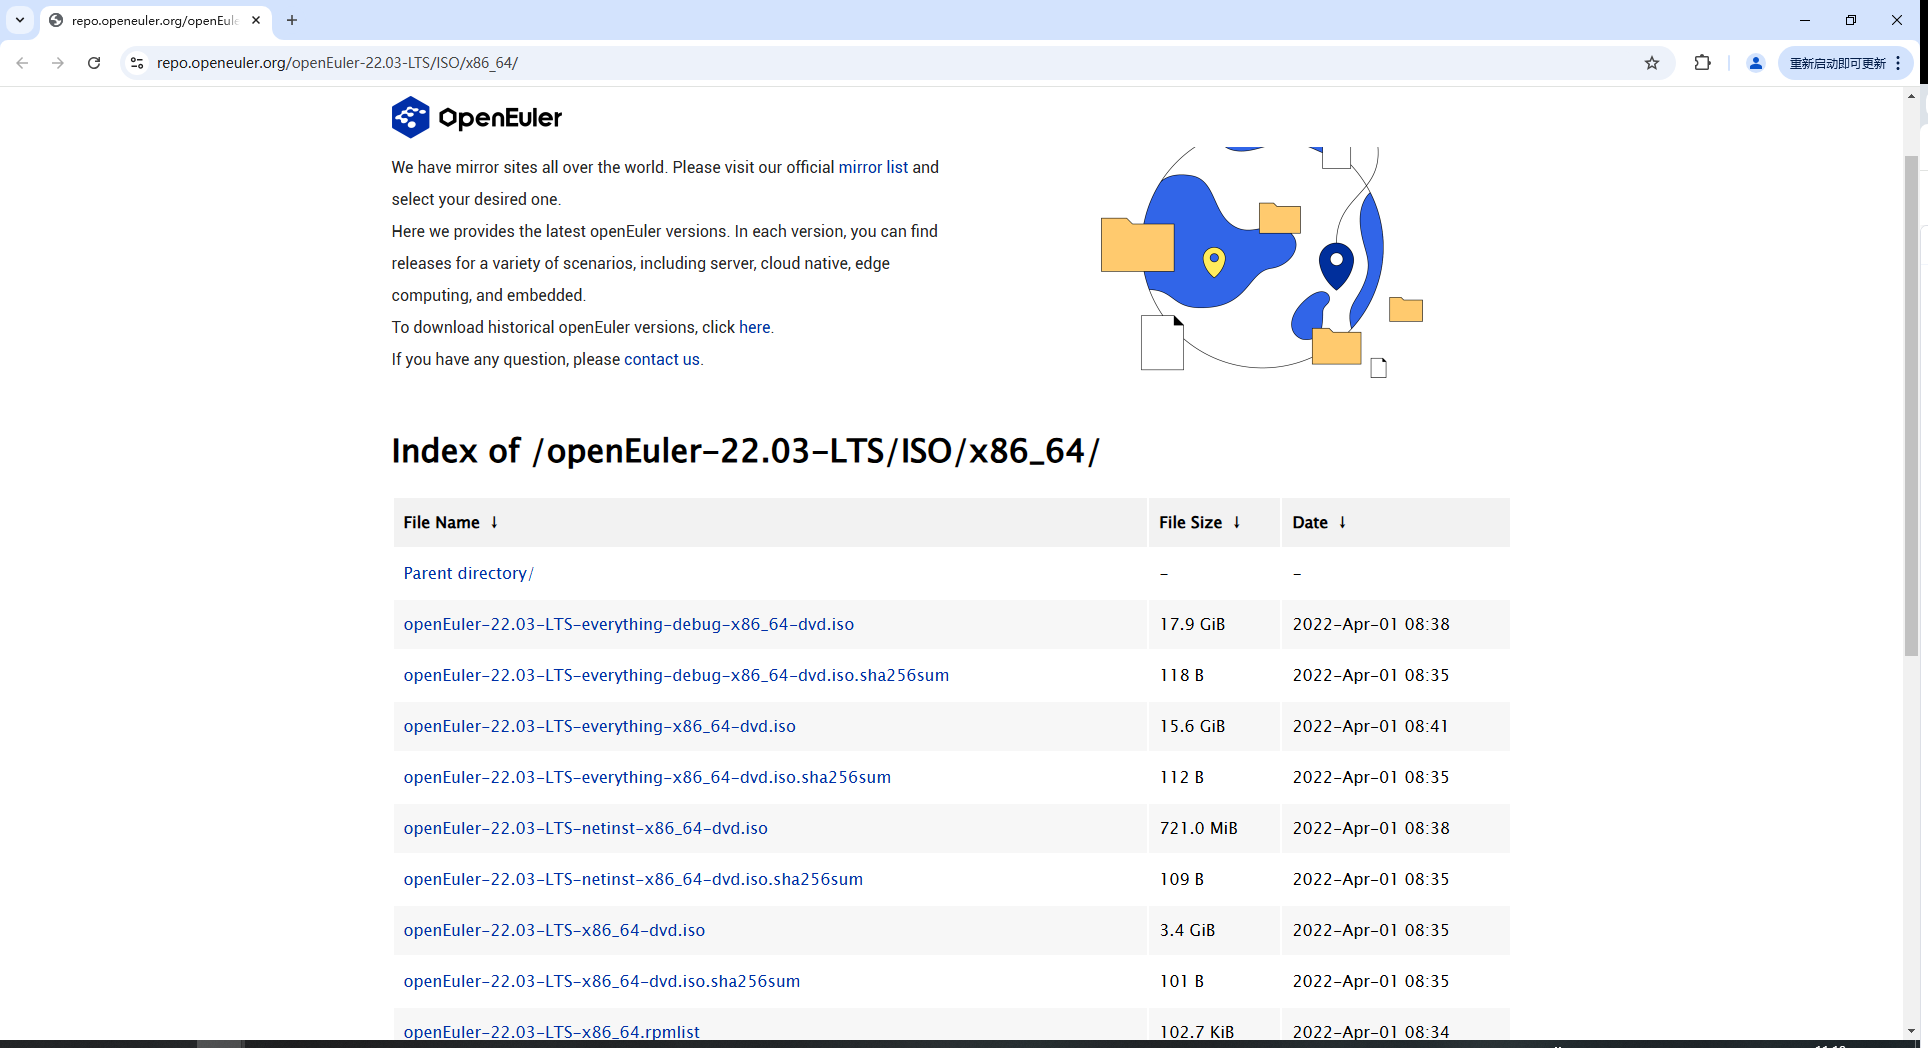Close the repo.openeuler.org tab

coord(256,20)
